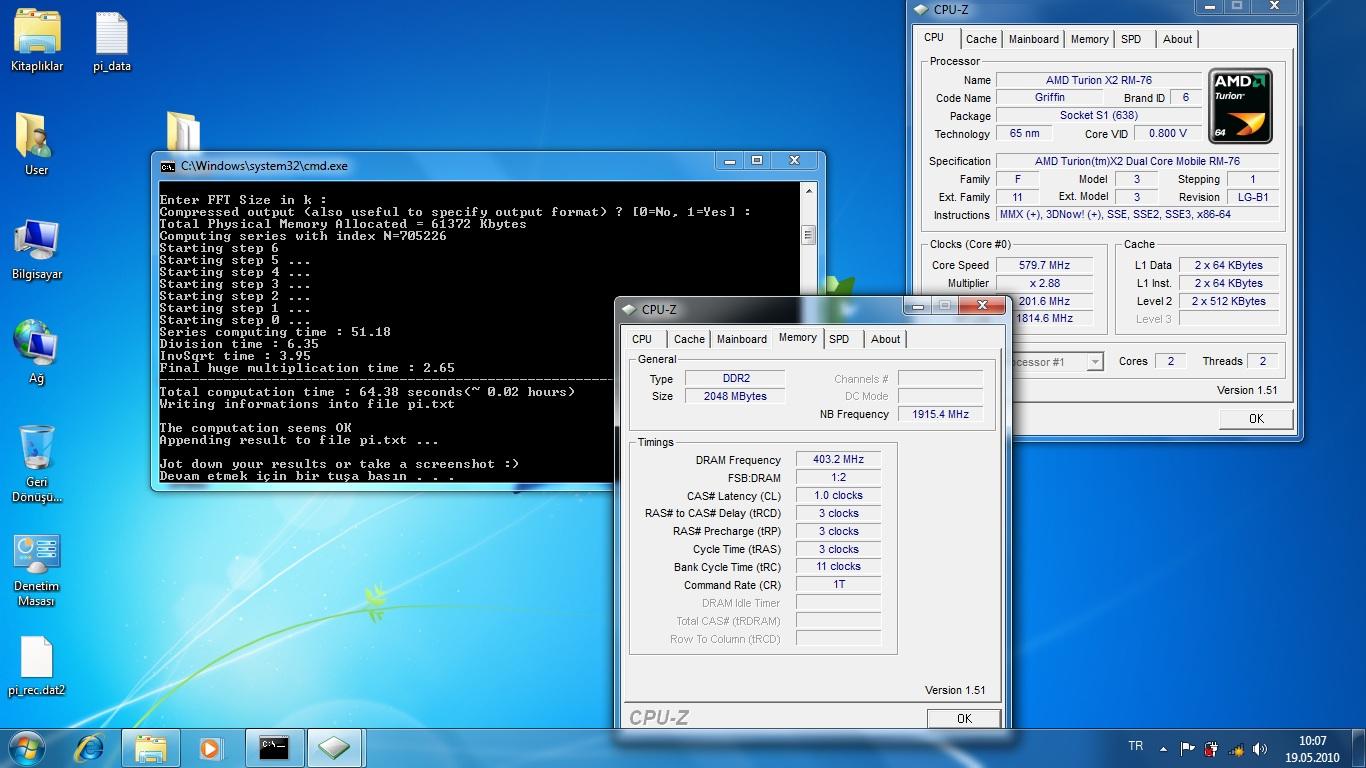Click cmd window scrollbar up arrow

(x=808, y=190)
